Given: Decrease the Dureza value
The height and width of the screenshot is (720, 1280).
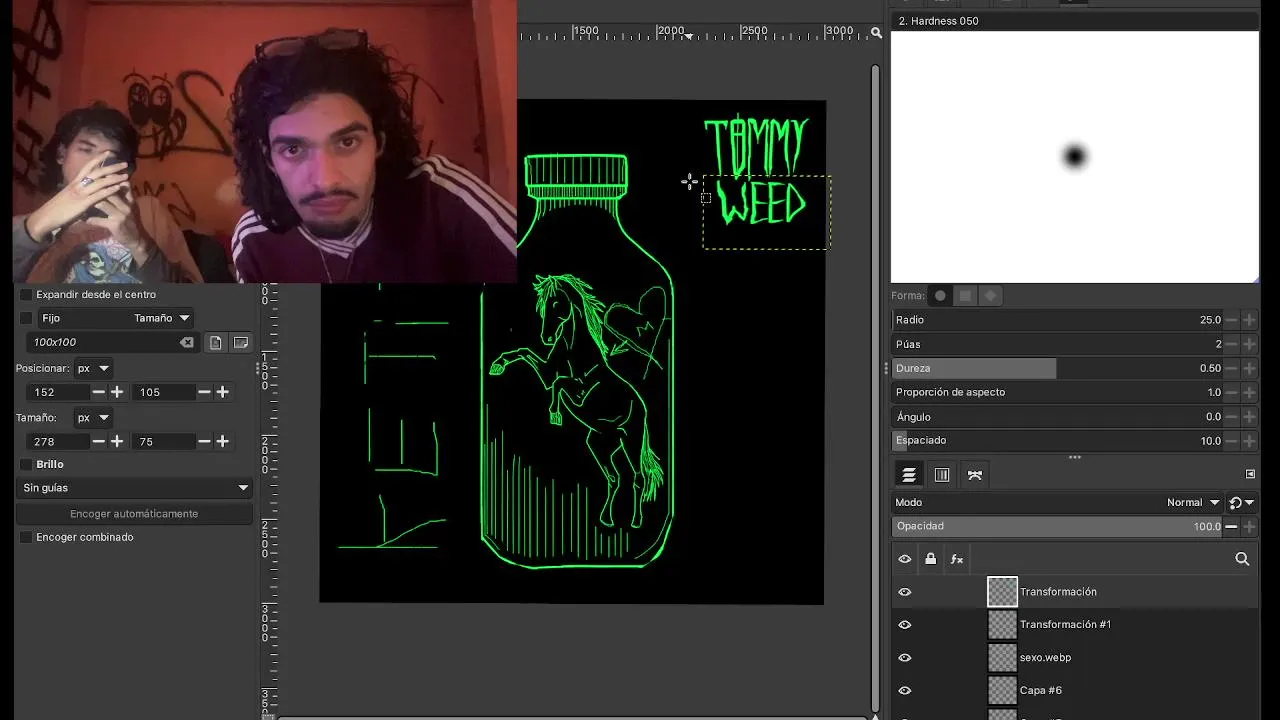Looking at the screenshot, I should (1231, 368).
